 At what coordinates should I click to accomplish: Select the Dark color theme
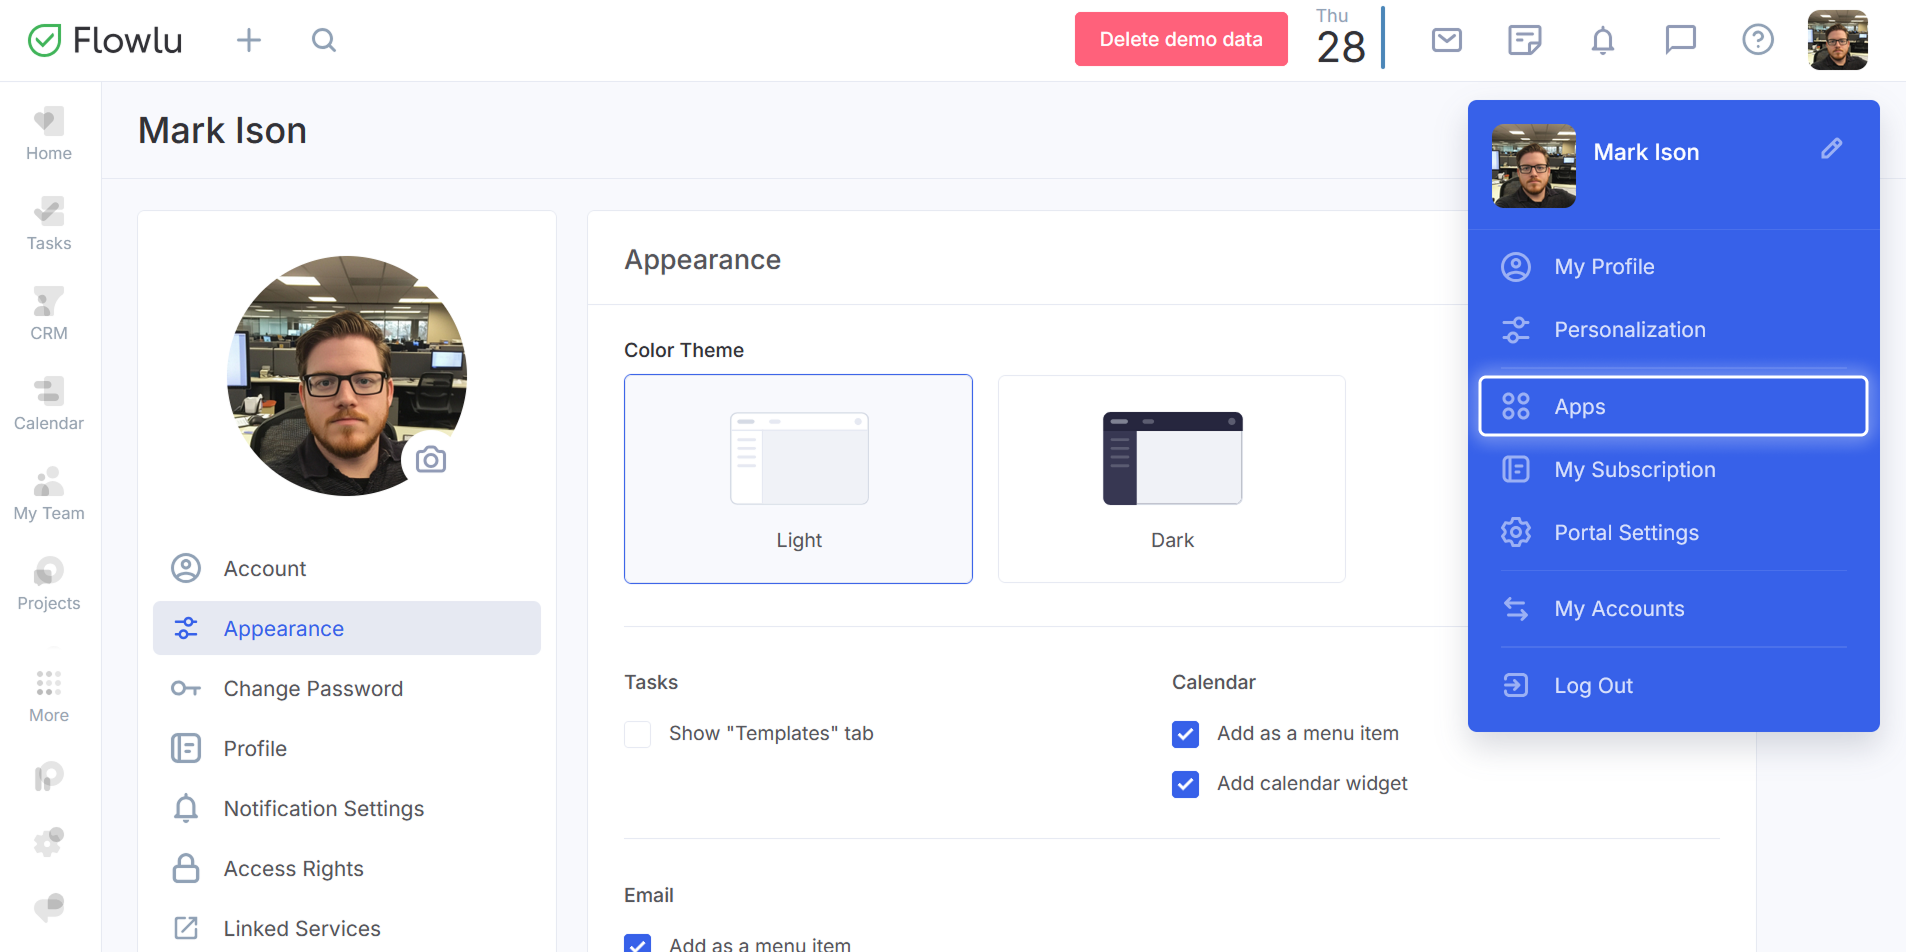(x=1171, y=479)
